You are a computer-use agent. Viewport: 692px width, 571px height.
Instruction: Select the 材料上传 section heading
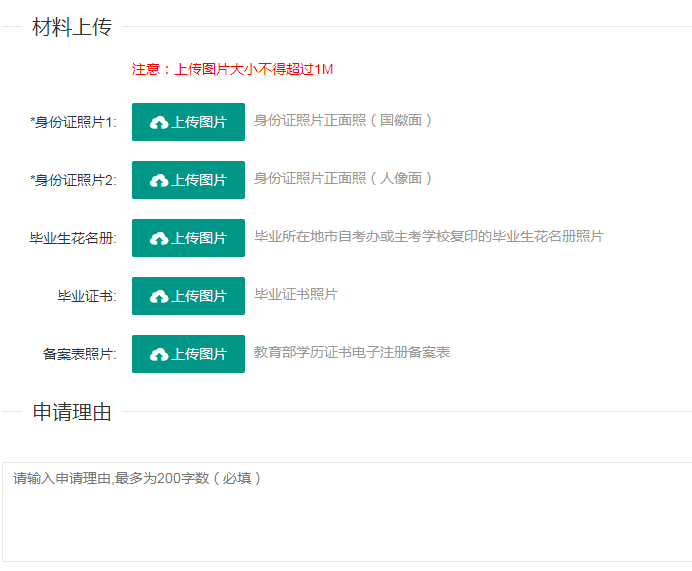(72, 27)
